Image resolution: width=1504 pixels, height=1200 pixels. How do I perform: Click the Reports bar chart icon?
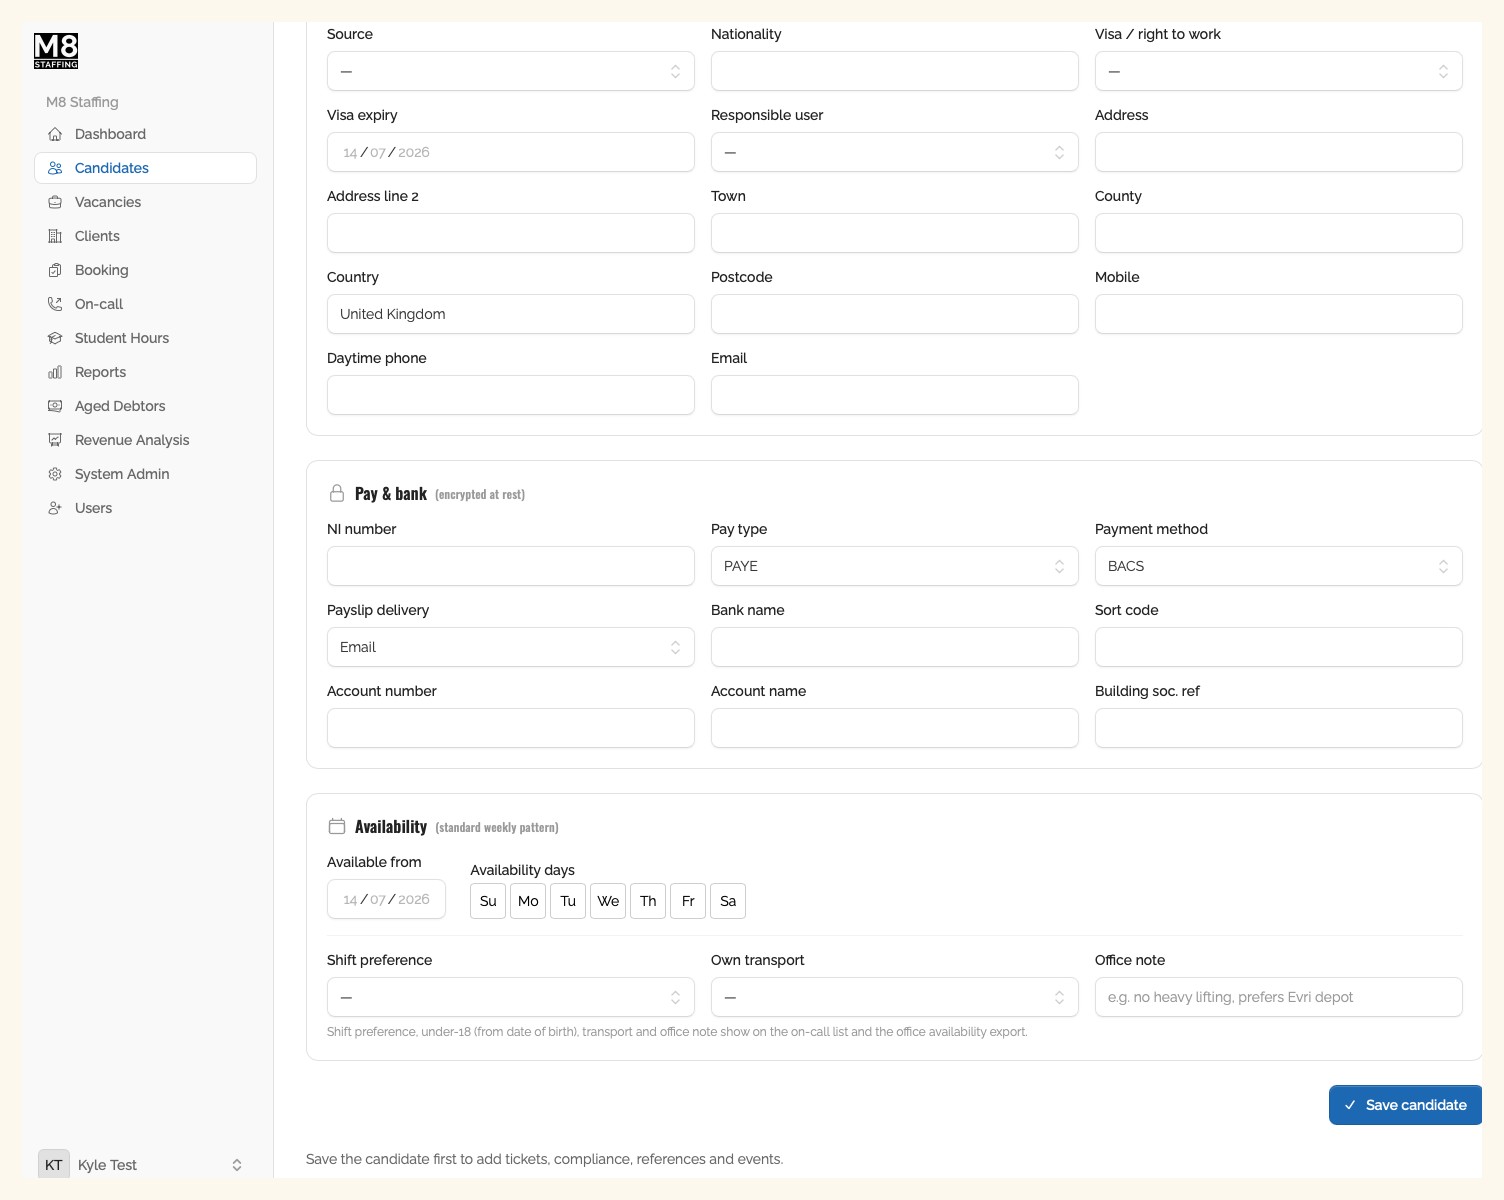[55, 372]
